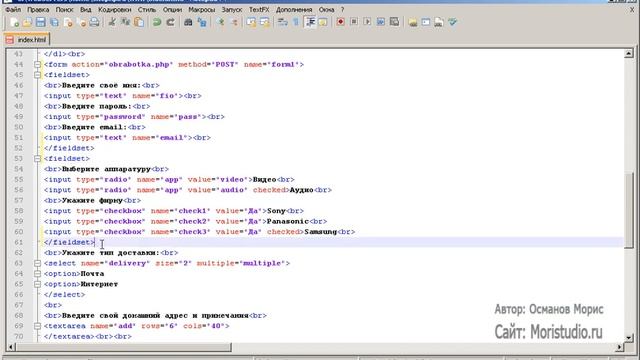The image size is (640, 360).
Task: Open the Вид menu
Action: (86, 9)
